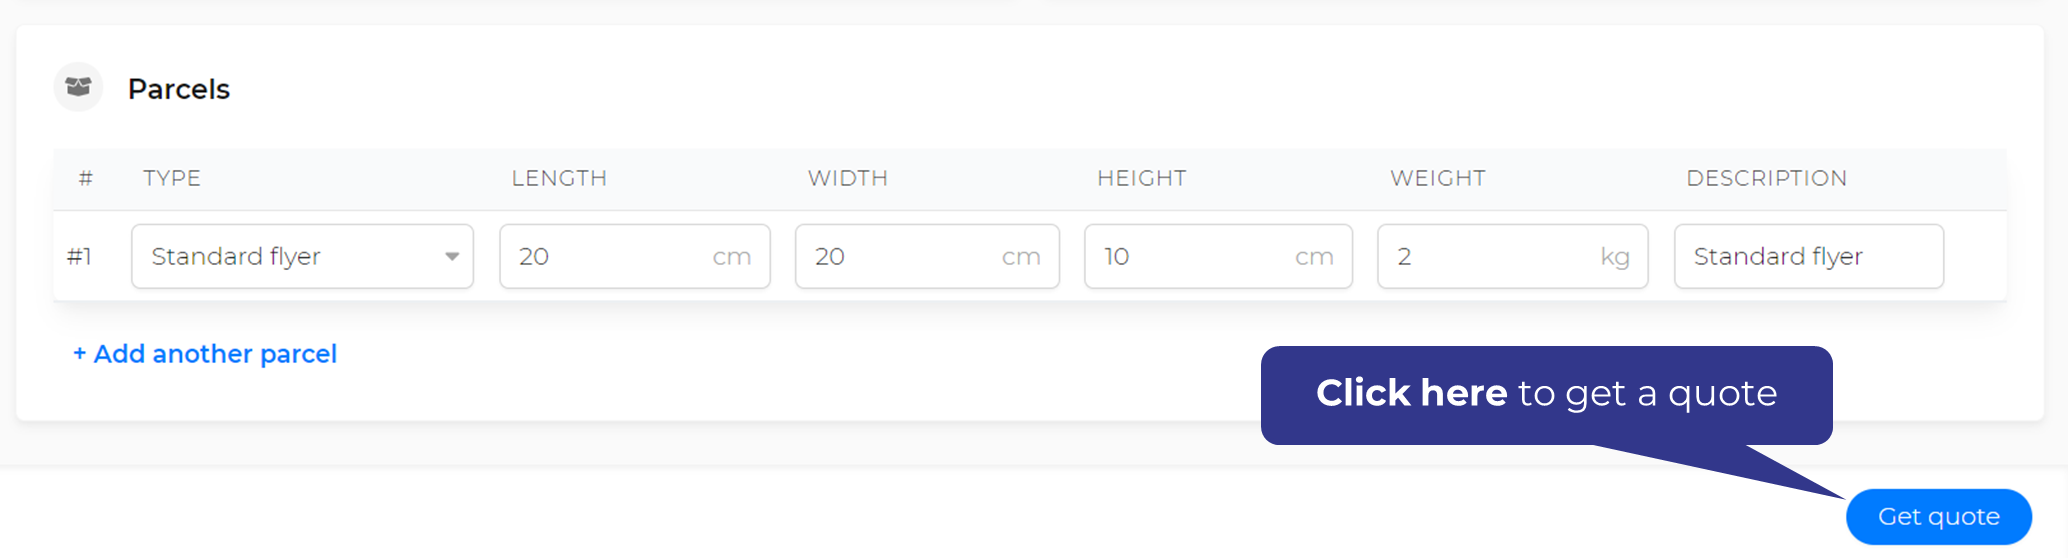Focus the Width input field
Image resolution: width=2068 pixels, height=558 pixels.
[x=927, y=256]
